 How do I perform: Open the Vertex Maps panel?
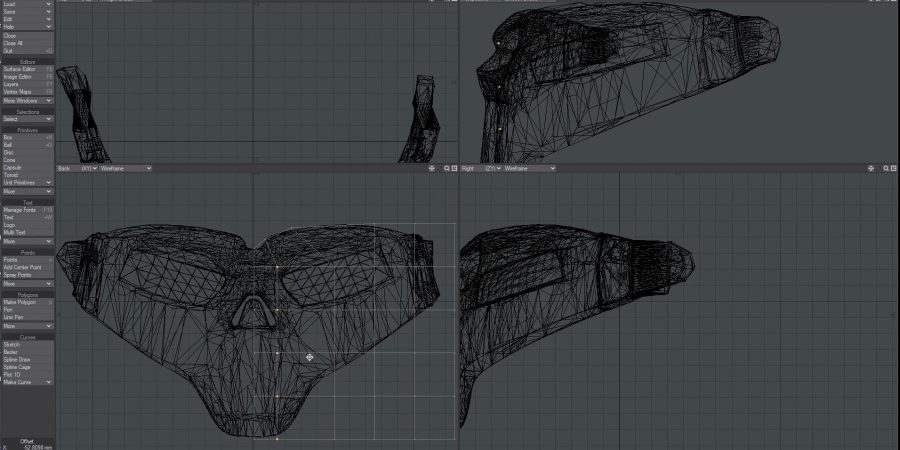[x=27, y=91]
